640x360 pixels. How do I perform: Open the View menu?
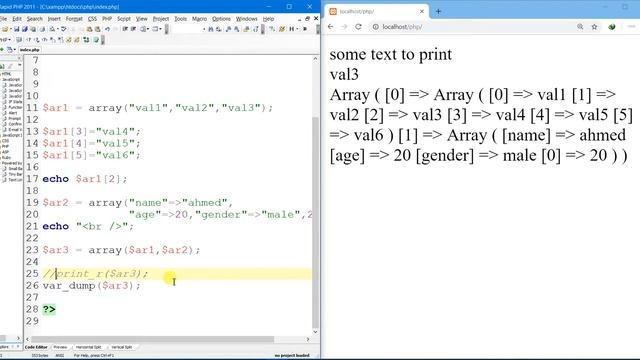click(x=142, y=19)
